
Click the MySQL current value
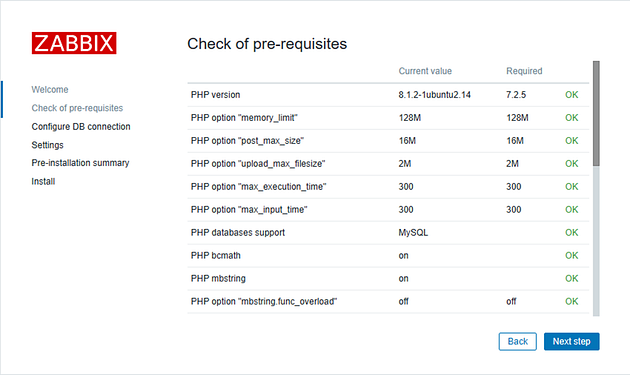tap(413, 233)
